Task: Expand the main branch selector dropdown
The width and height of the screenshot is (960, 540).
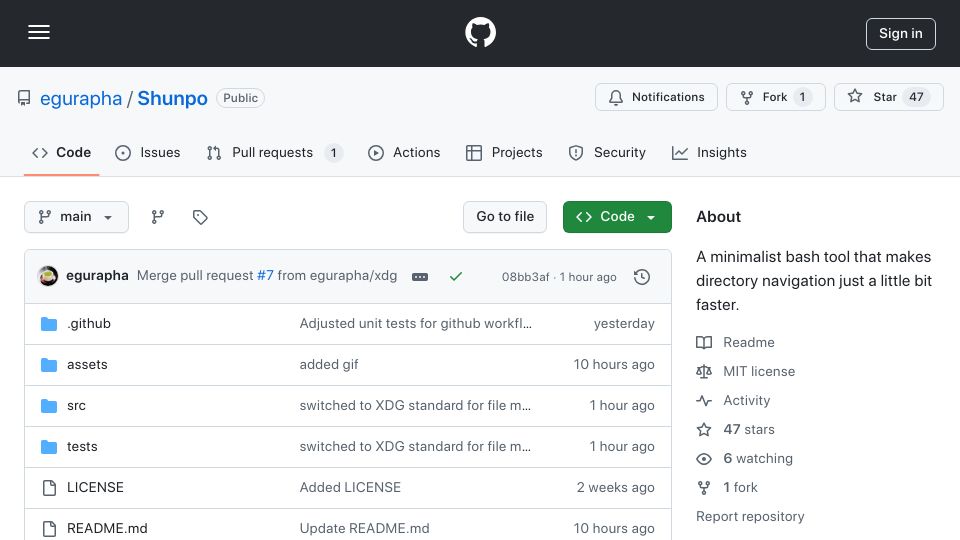Action: [x=77, y=217]
